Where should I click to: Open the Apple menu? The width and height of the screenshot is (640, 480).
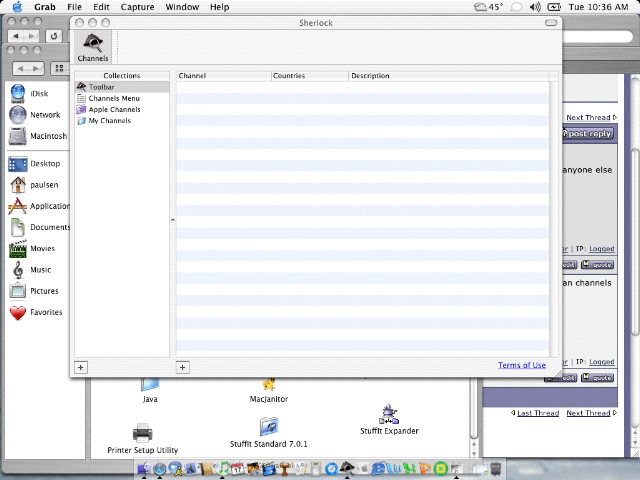[18, 7]
